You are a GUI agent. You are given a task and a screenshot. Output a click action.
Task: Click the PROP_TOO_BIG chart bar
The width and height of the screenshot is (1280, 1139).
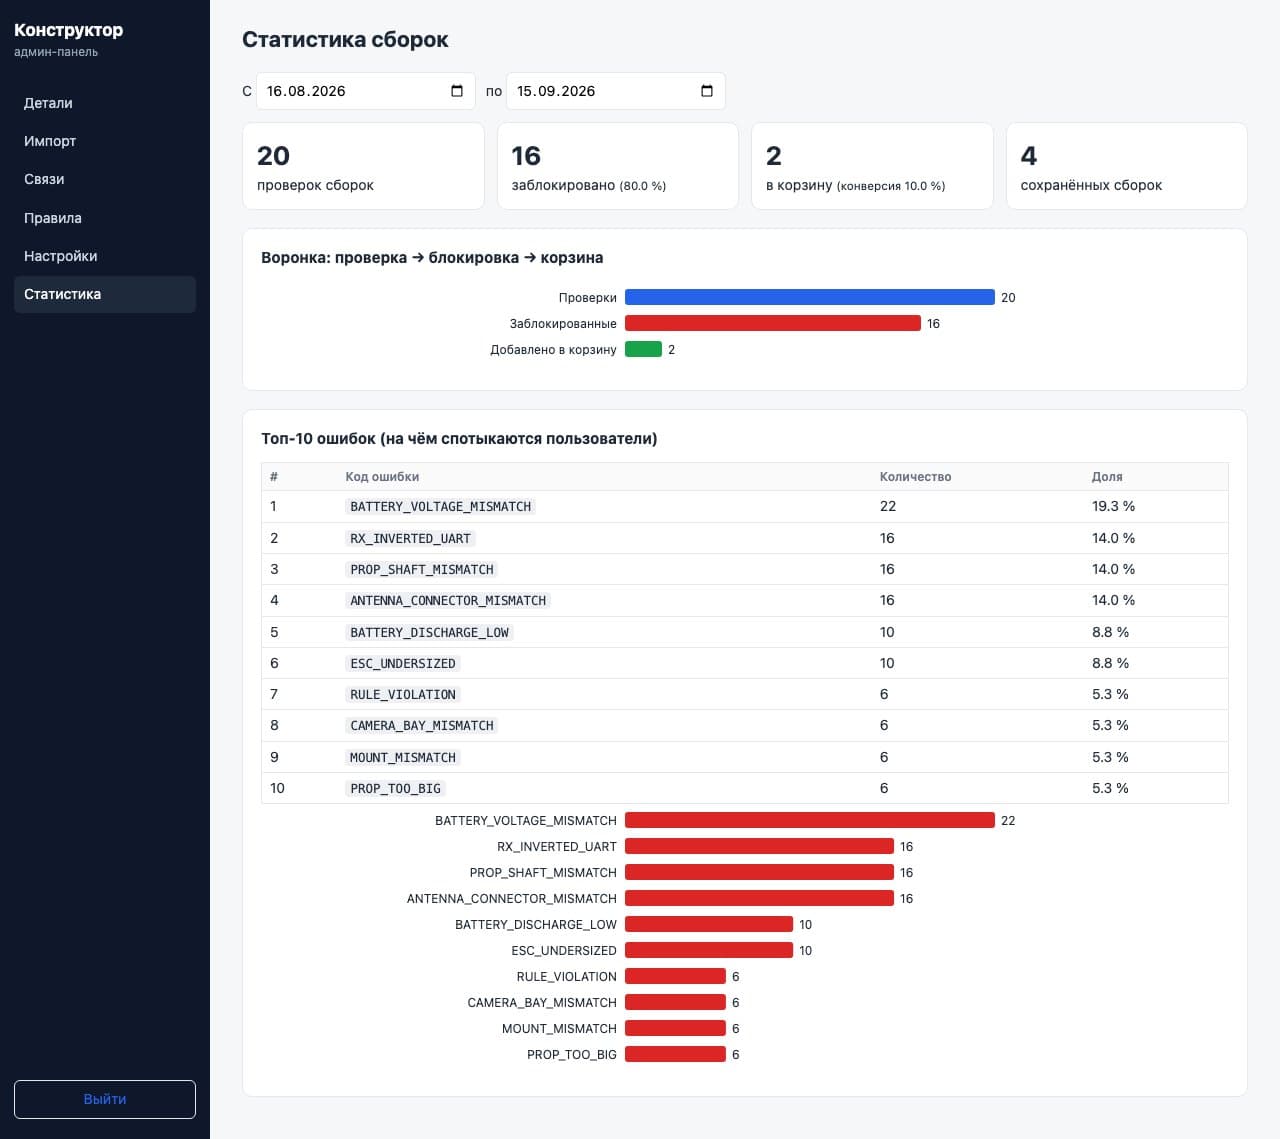pyautogui.click(x=675, y=1054)
